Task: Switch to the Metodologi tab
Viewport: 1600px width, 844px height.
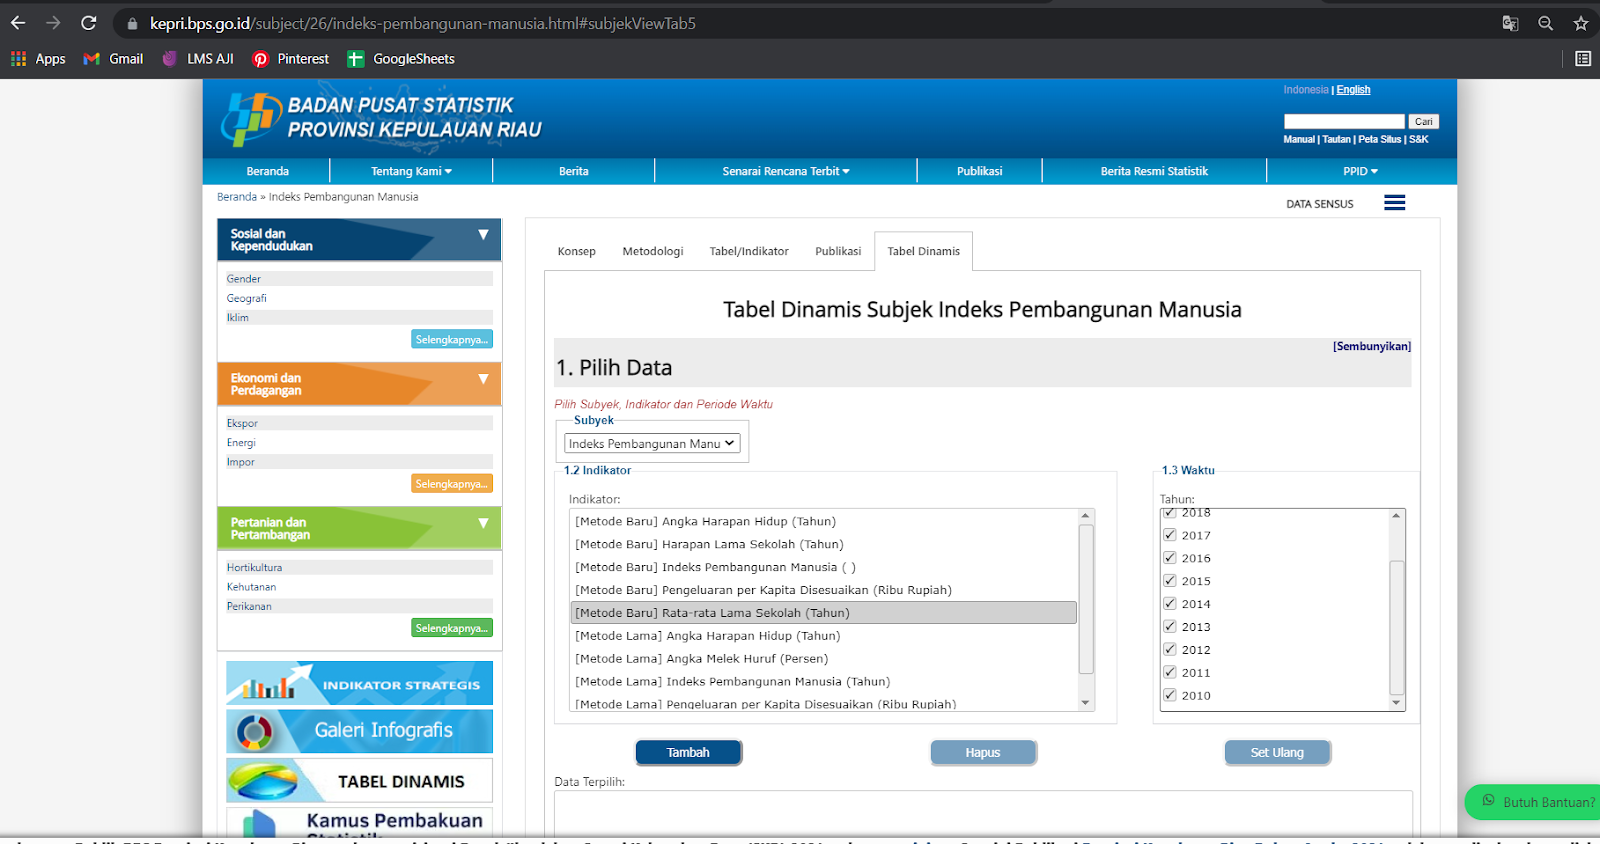Action: 652,251
